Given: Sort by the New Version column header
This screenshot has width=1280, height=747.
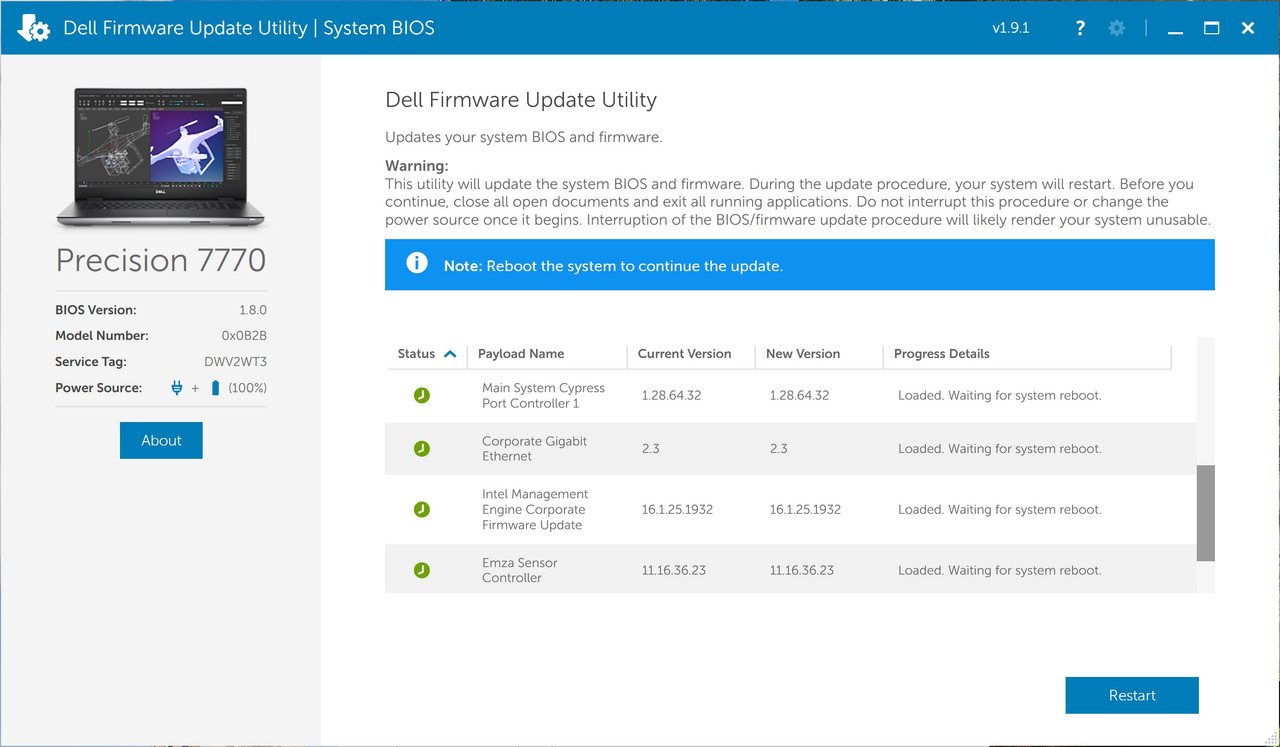Looking at the screenshot, I should coord(803,354).
